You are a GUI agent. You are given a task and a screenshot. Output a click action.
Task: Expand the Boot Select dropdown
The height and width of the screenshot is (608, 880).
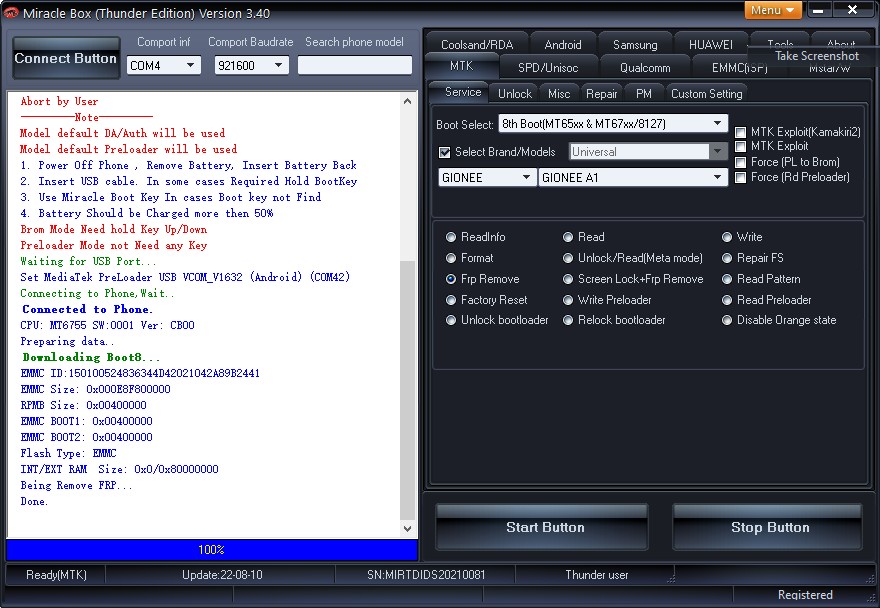(x=613, y=124)
